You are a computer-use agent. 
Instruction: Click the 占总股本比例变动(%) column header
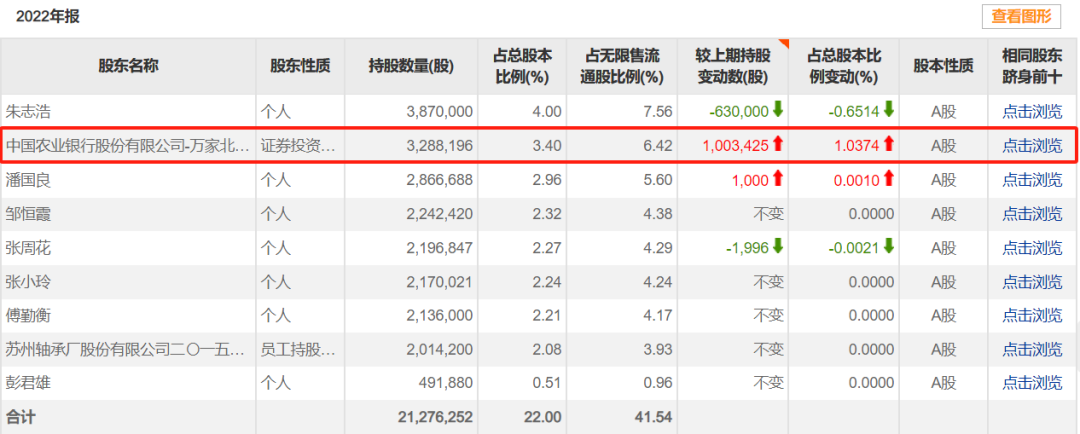click(x=844, y=66)
